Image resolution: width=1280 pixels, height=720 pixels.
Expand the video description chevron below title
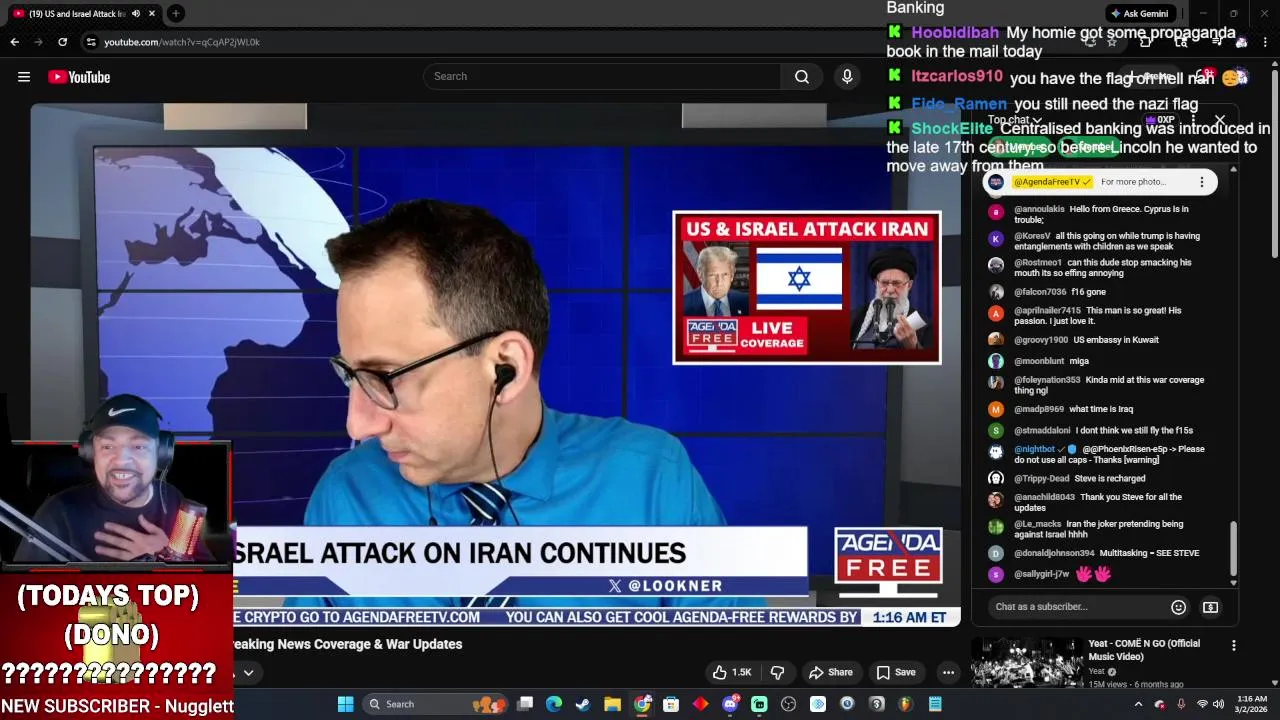(248, 673)
